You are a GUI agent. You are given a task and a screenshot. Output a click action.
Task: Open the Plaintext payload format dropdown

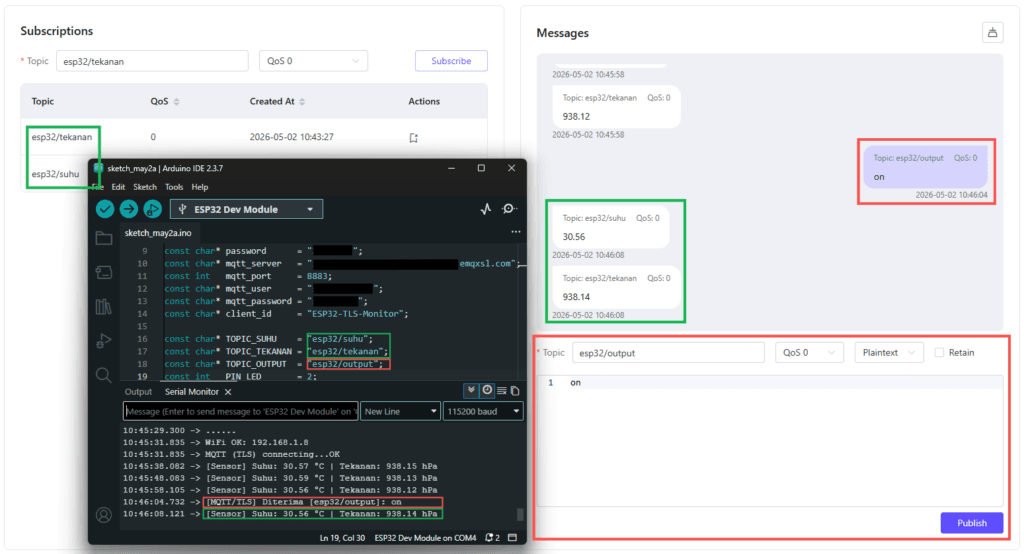coord(888,352)
